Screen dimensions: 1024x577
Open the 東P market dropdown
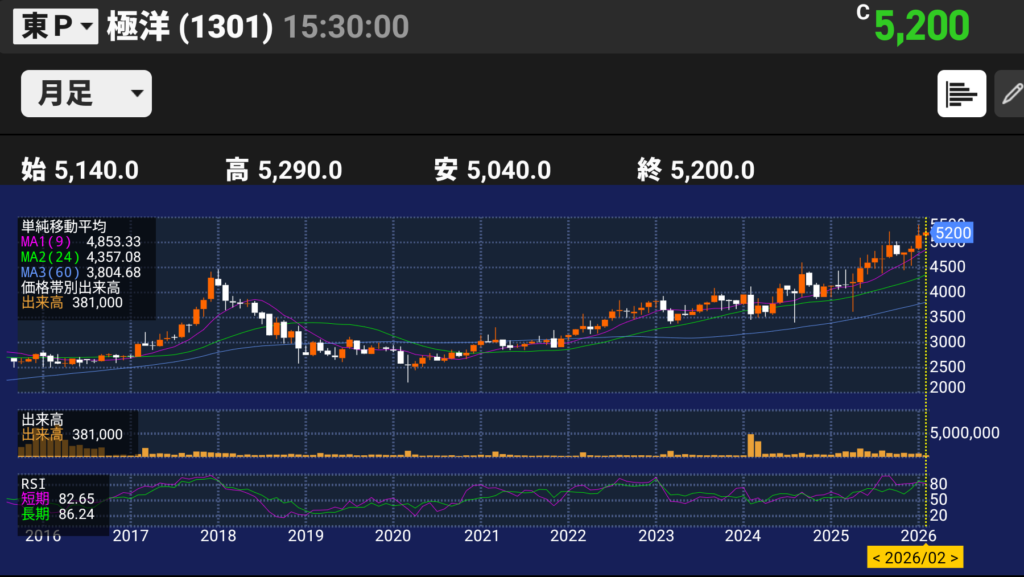click(55, 27)
